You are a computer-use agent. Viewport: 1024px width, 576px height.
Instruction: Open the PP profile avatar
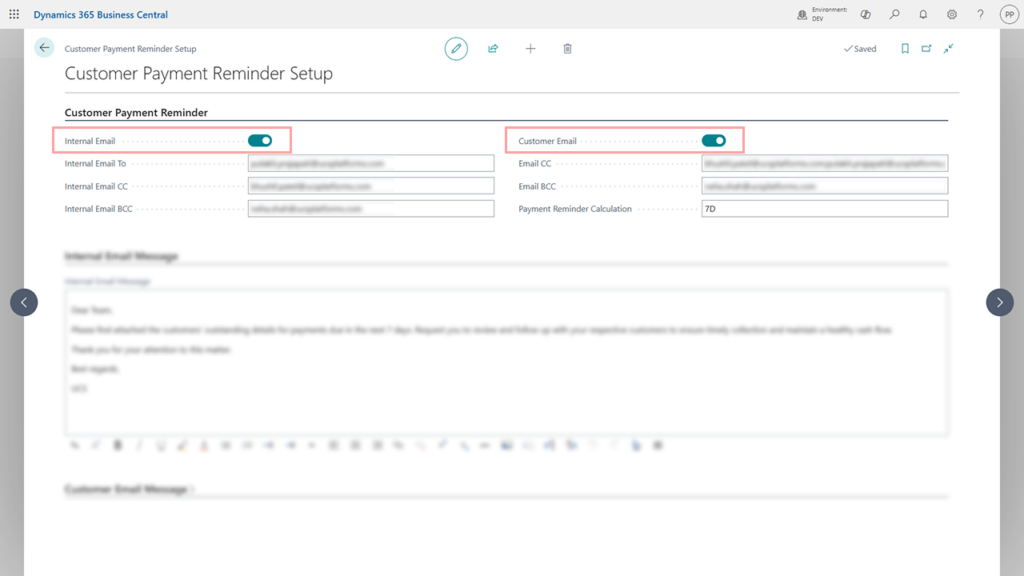[1009, 14]
